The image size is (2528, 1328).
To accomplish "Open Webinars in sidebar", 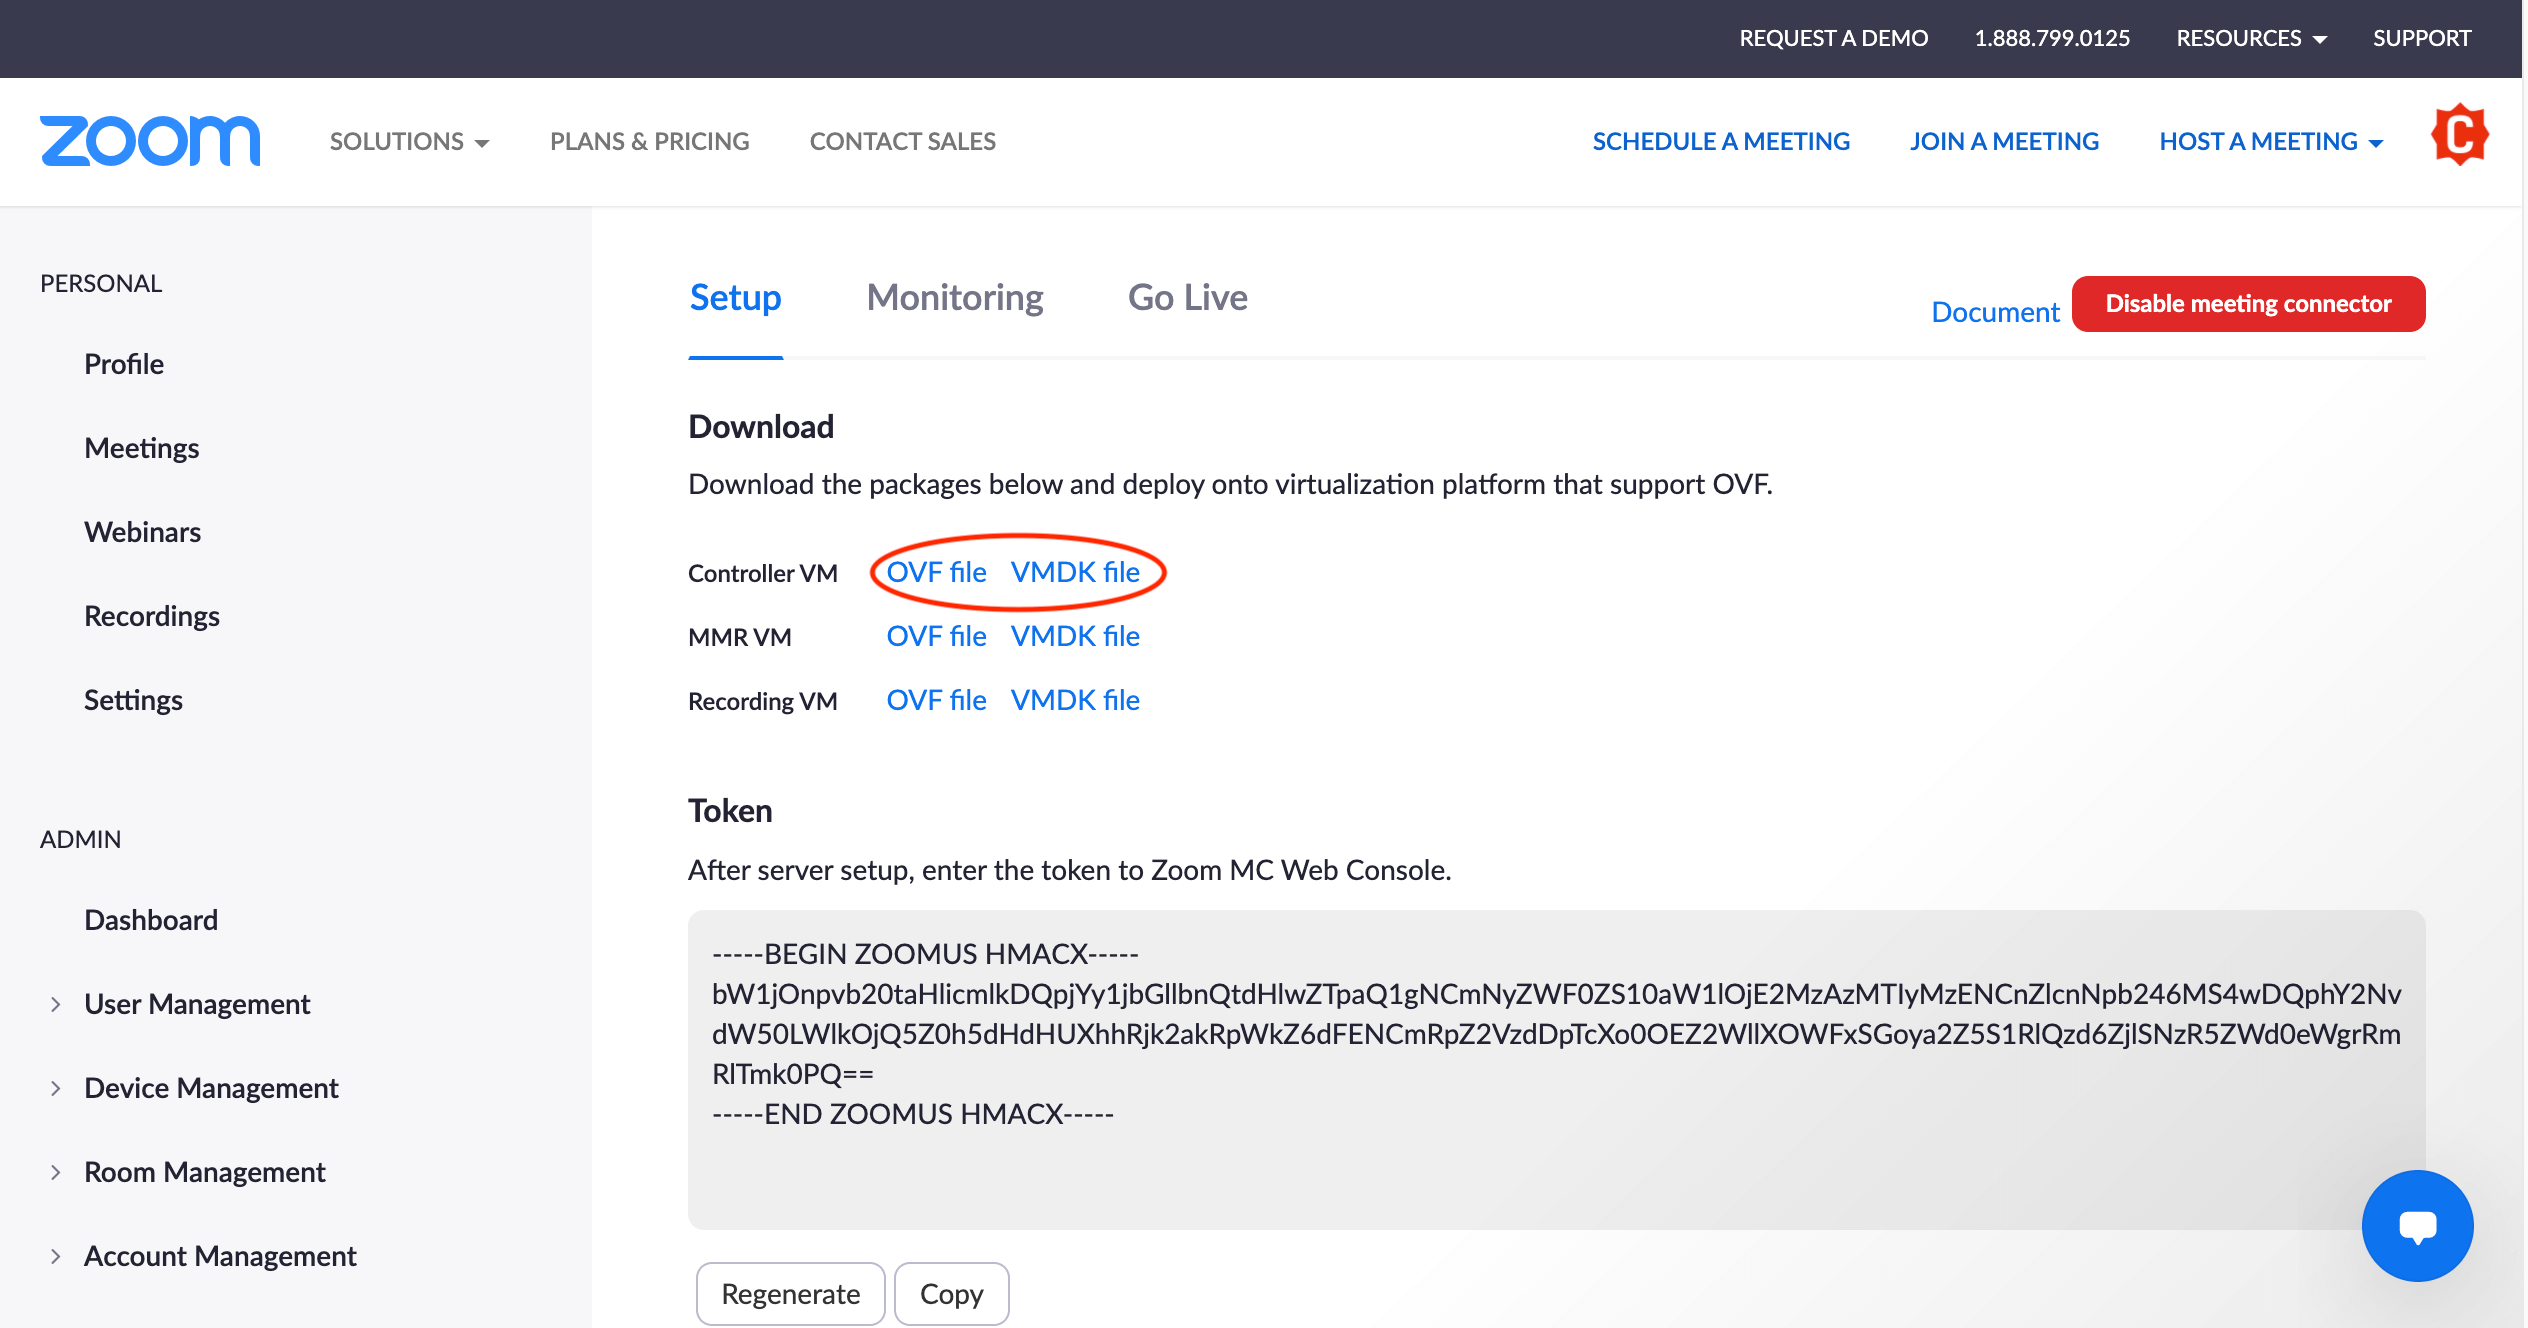I will 143,532.
